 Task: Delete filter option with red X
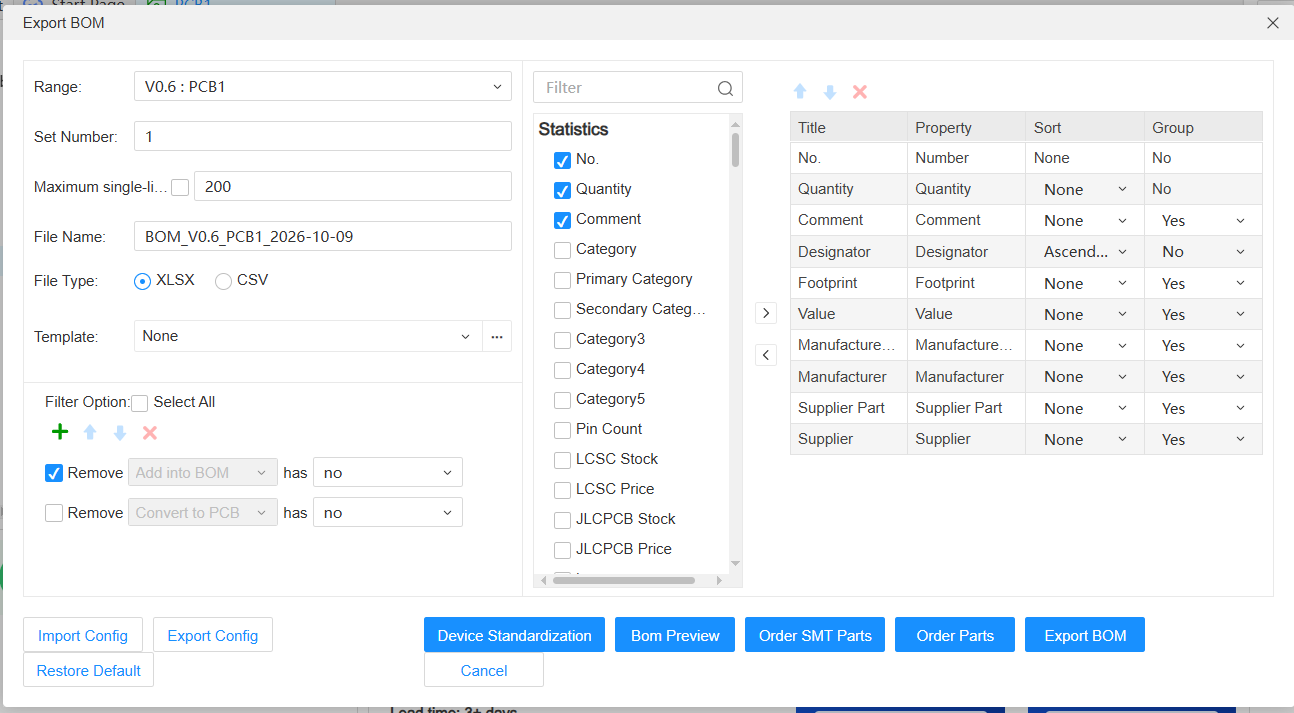[x=150, y=432]
